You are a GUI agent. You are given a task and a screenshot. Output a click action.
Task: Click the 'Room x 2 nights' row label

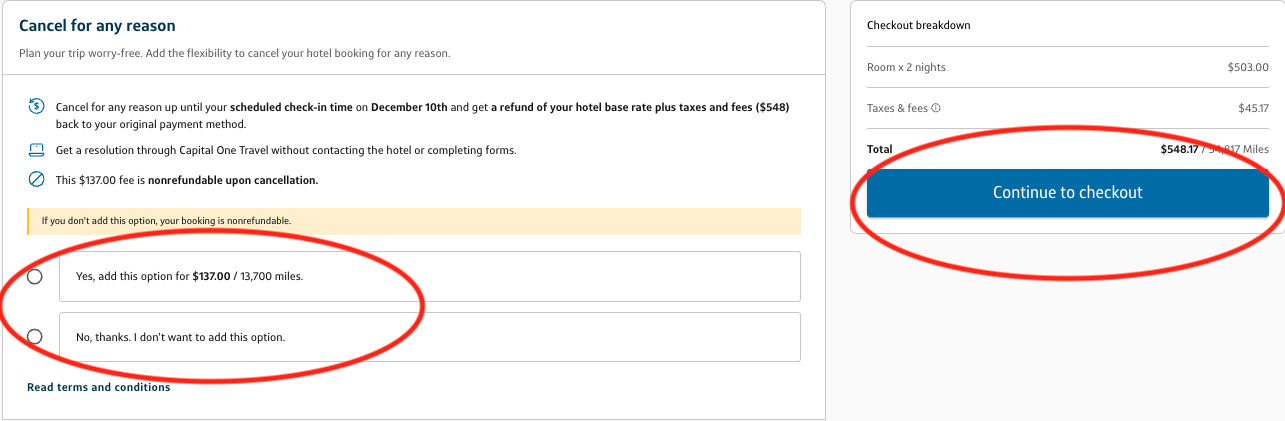point(906,67)
